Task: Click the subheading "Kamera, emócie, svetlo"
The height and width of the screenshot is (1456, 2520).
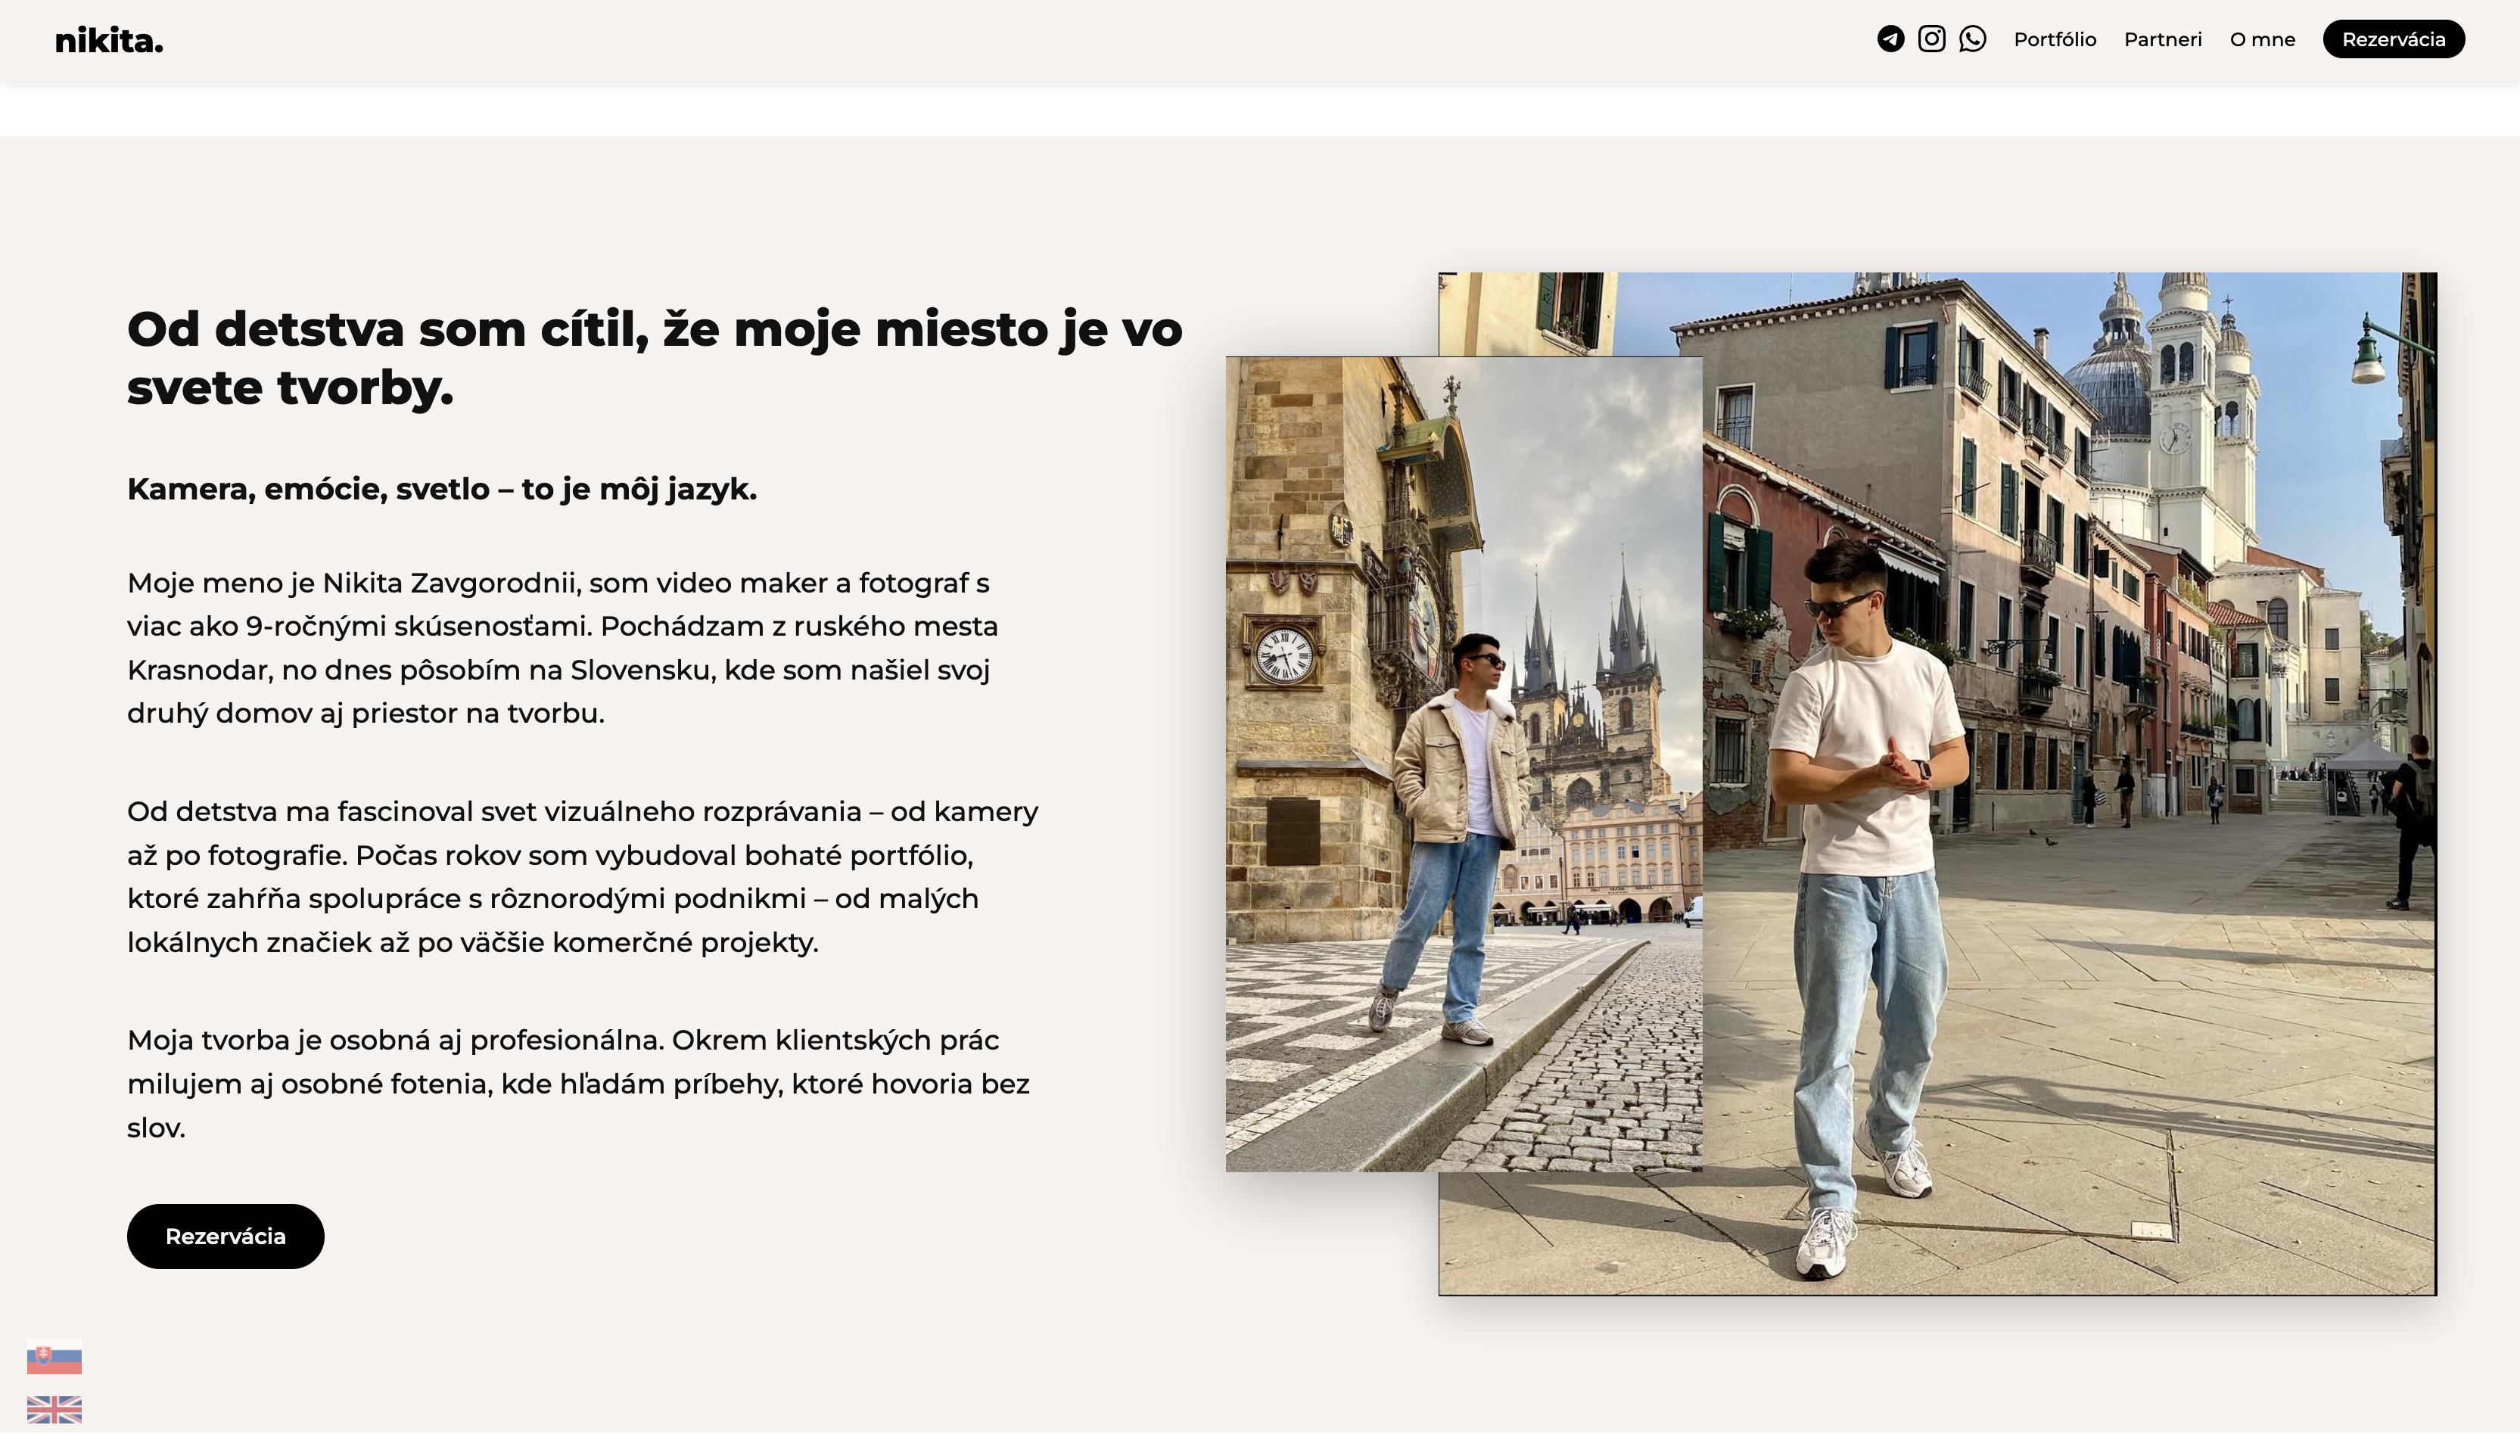Action: click(441, 489)
